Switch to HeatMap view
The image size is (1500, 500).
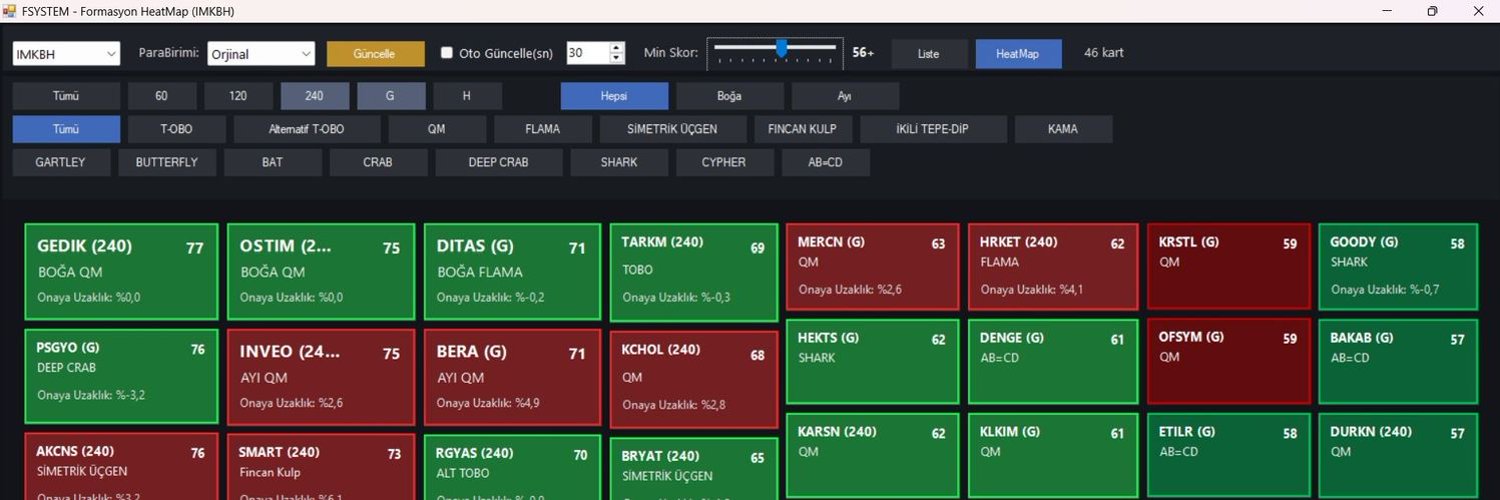[1018, 54]
